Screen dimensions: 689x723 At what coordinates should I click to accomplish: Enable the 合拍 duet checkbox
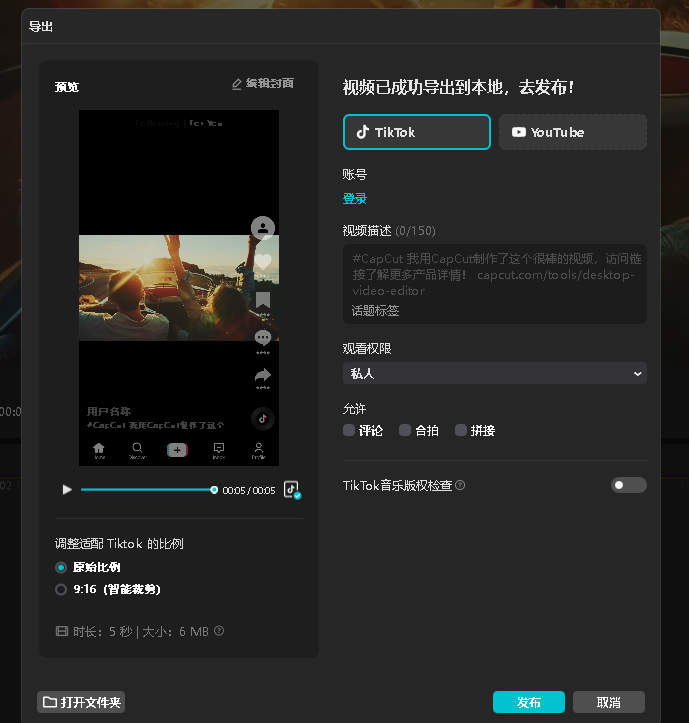click(x=405, y=430)
